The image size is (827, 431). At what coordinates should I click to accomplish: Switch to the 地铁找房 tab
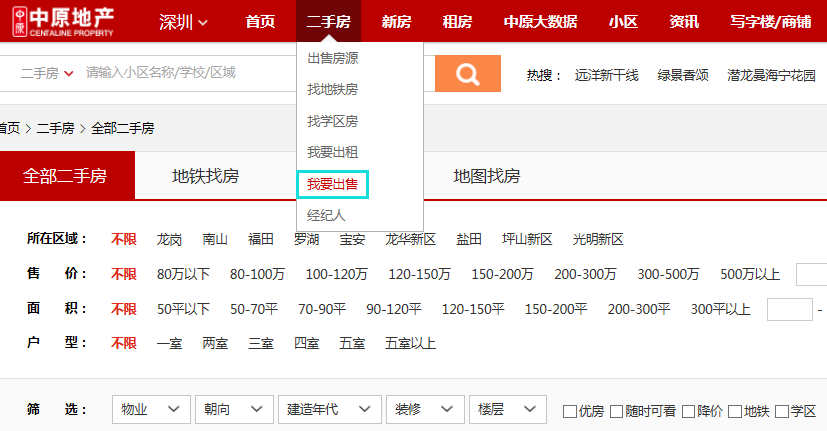click(x=206, y=177)
